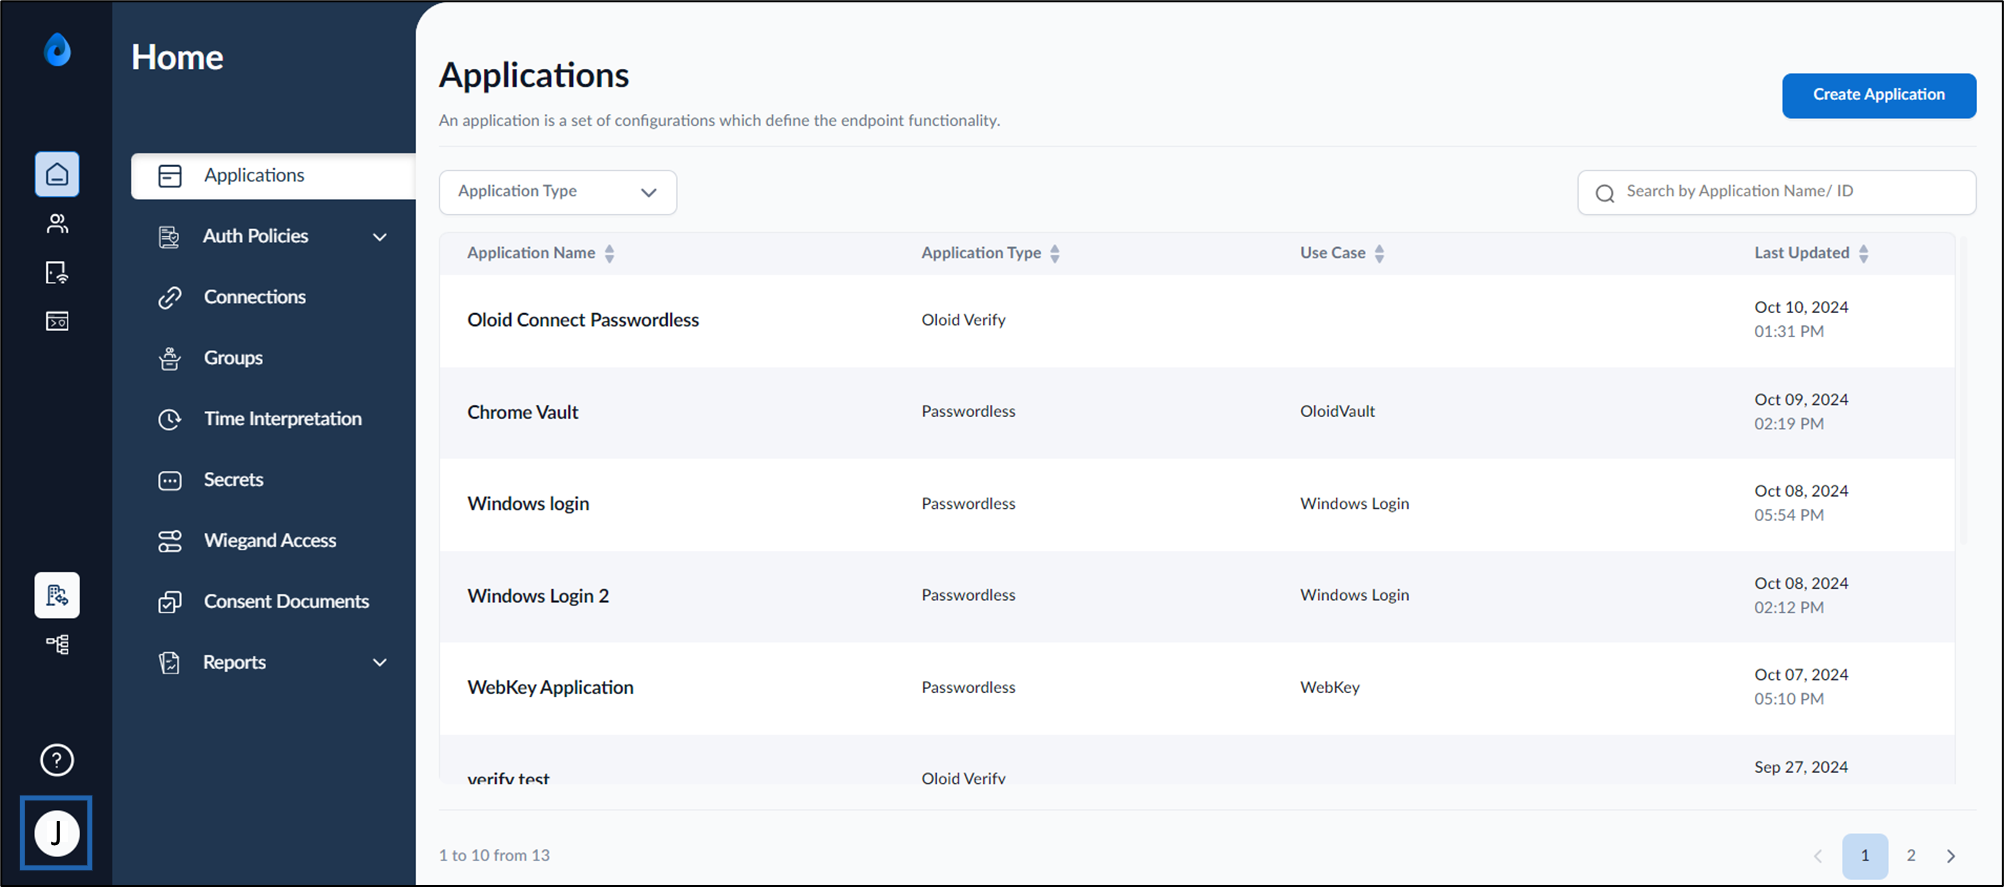Viewport: 2004px width, 887px height.
Task: Open Consent Documents in the sidebar
Action: pyautogui.click(x=286, y=602)
